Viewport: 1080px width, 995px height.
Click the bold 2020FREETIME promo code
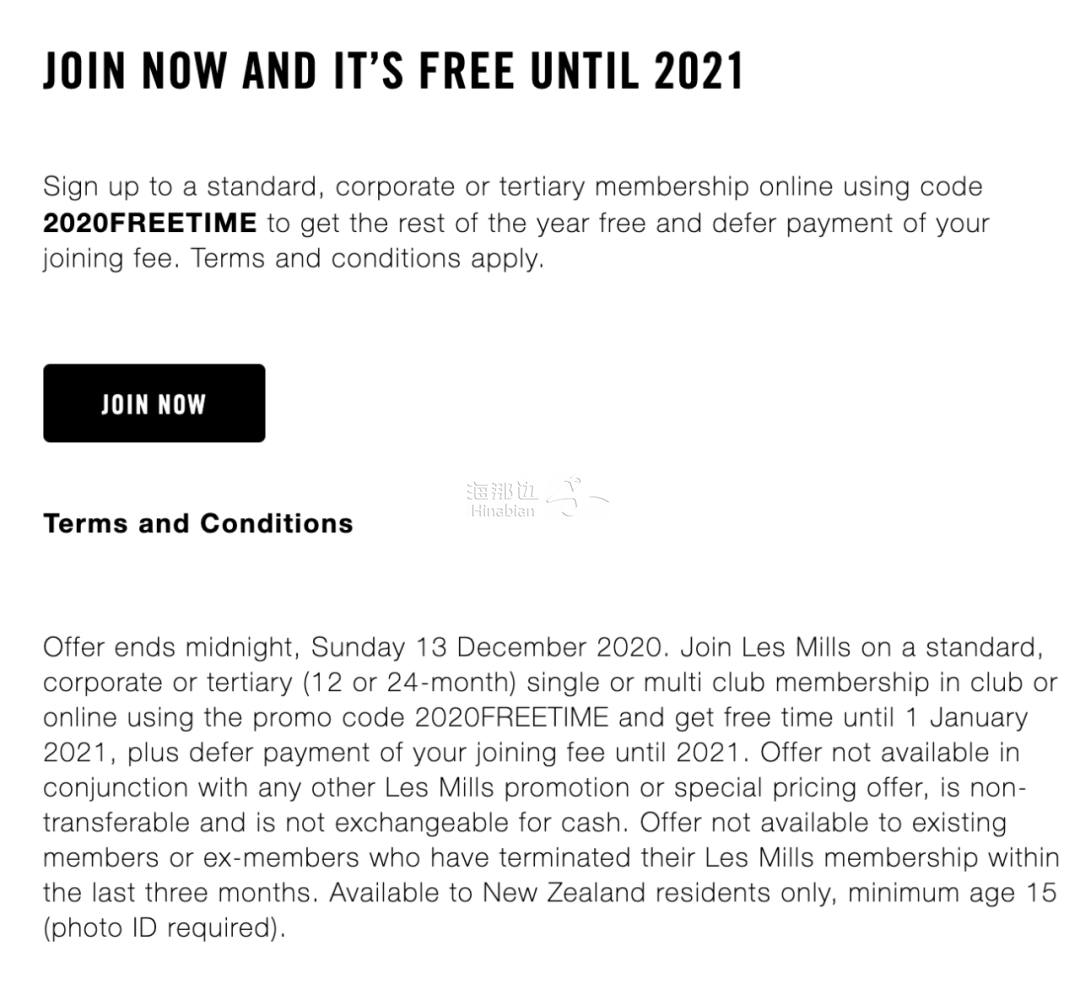(149, 223)
